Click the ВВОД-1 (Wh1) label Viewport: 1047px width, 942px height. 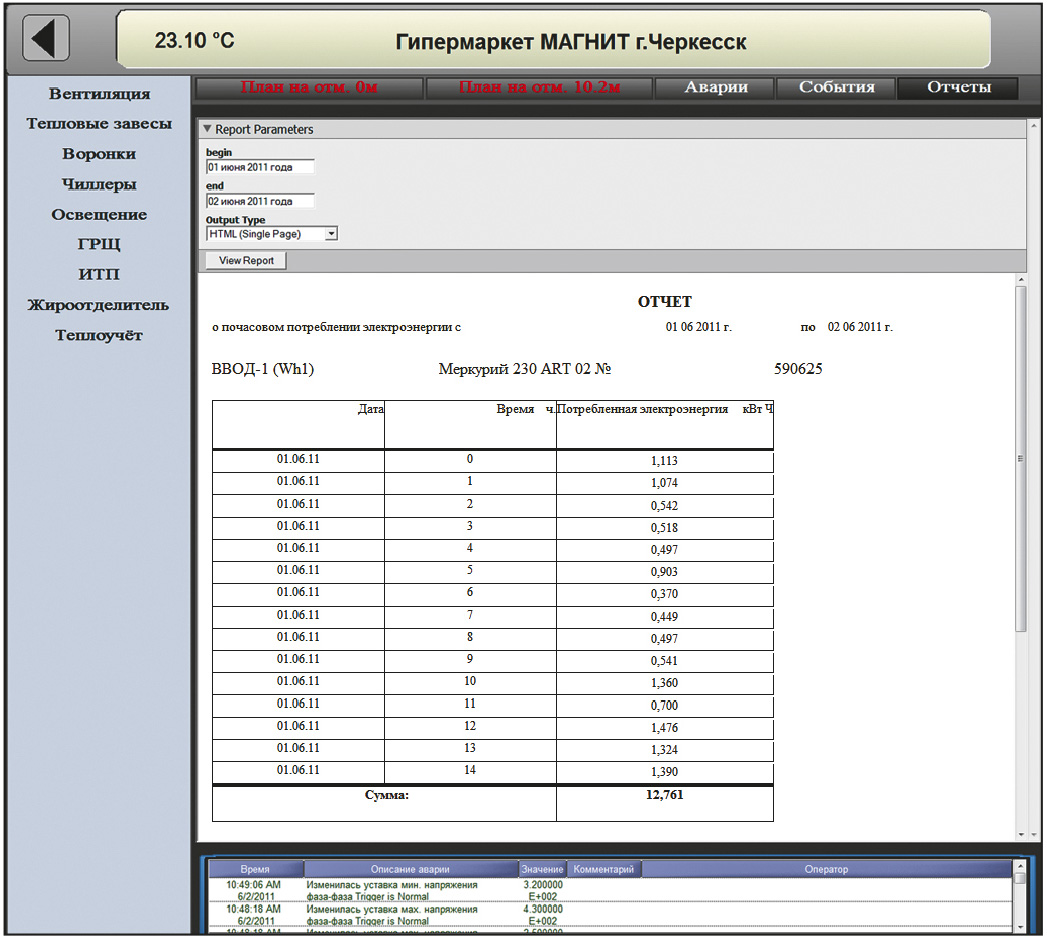tap(262, 369)
